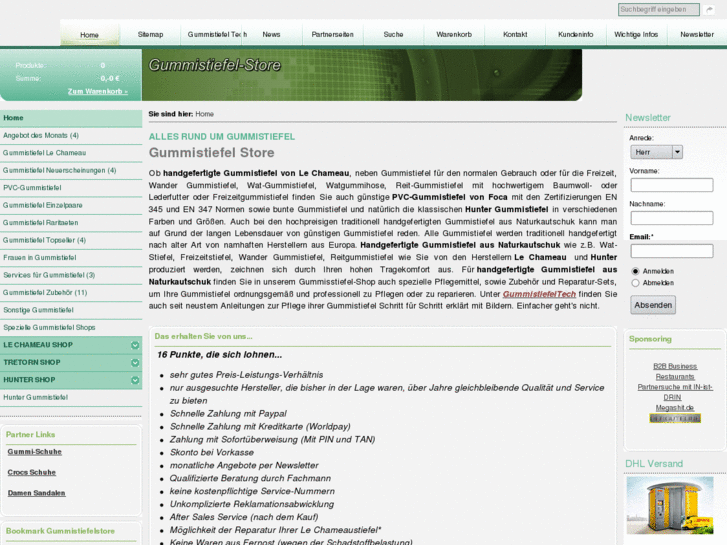Focus the search term input field
This screenshot has height=545, width=727.
click(x=658, y=10)
